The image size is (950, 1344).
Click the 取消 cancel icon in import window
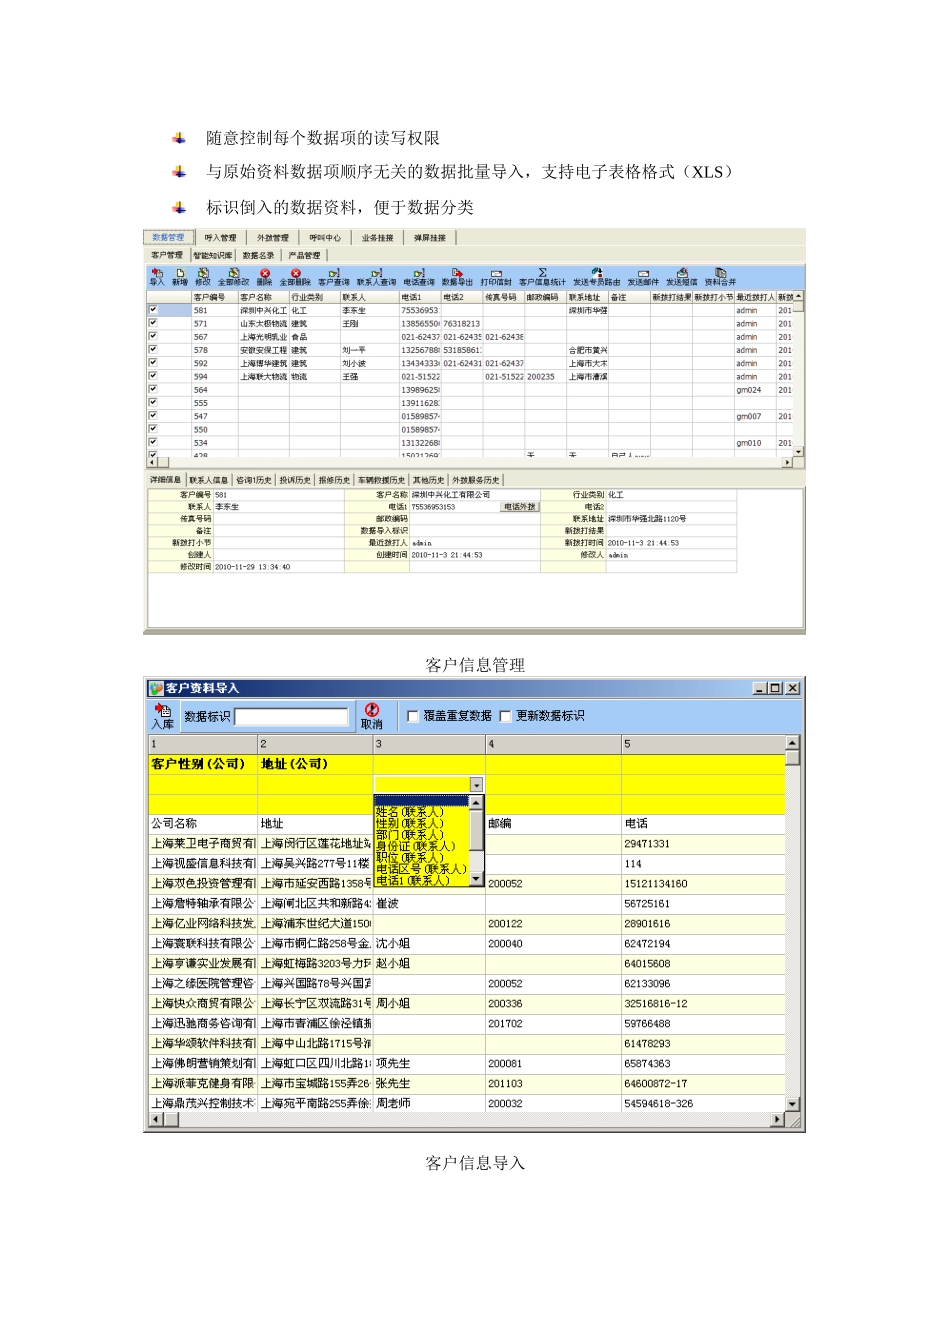[371, 716]
